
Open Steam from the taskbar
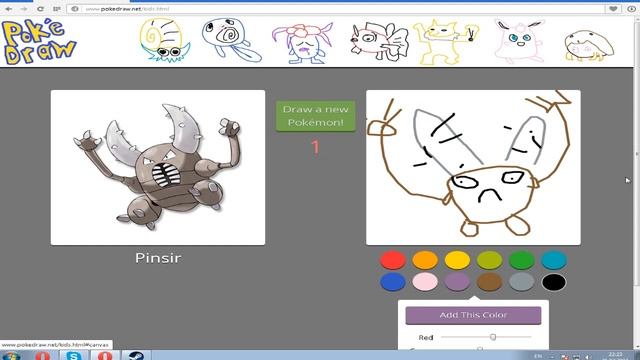136,356
